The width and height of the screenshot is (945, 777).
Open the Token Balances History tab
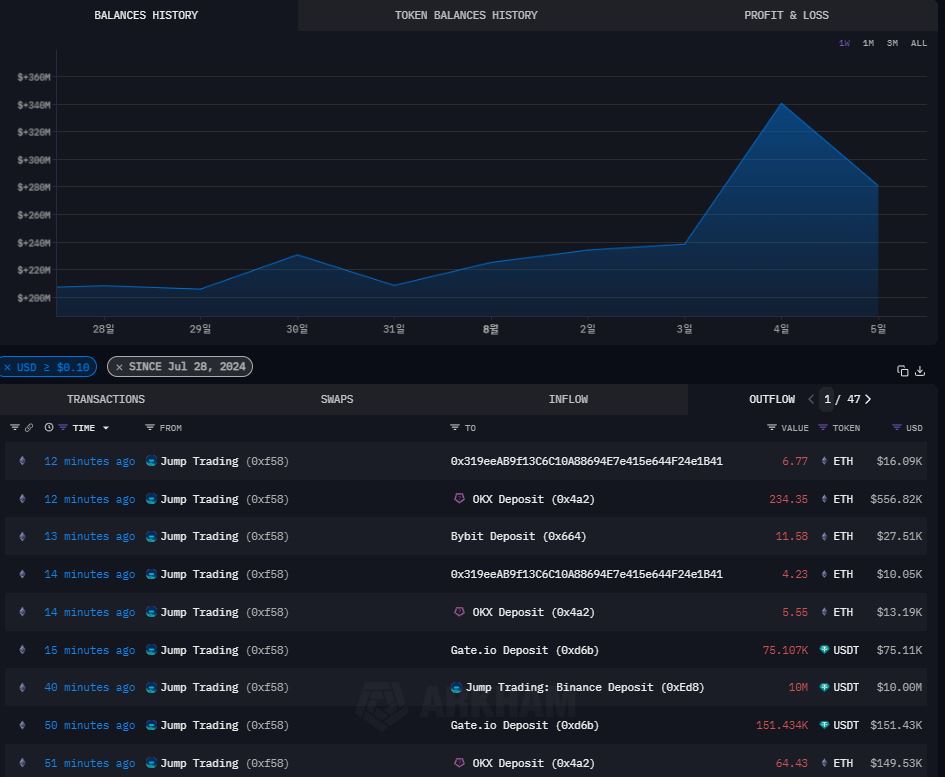click(x=466, y=15)
